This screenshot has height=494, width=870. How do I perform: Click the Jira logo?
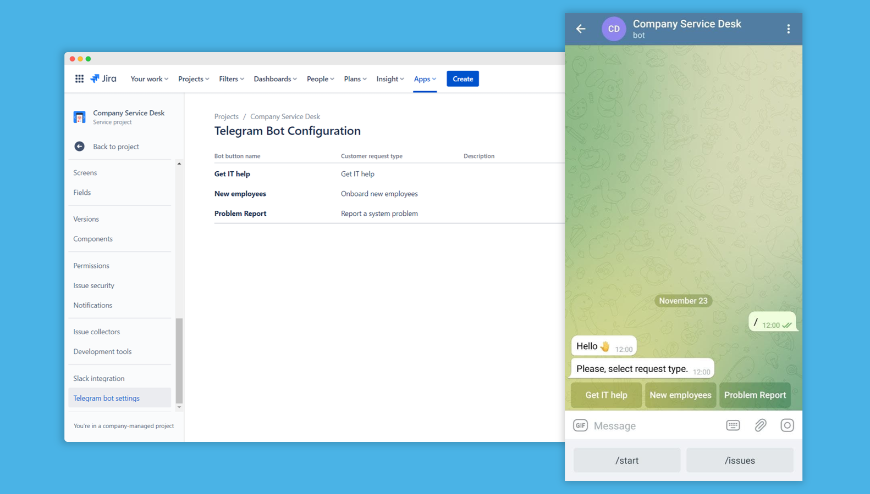coord(103,79)
